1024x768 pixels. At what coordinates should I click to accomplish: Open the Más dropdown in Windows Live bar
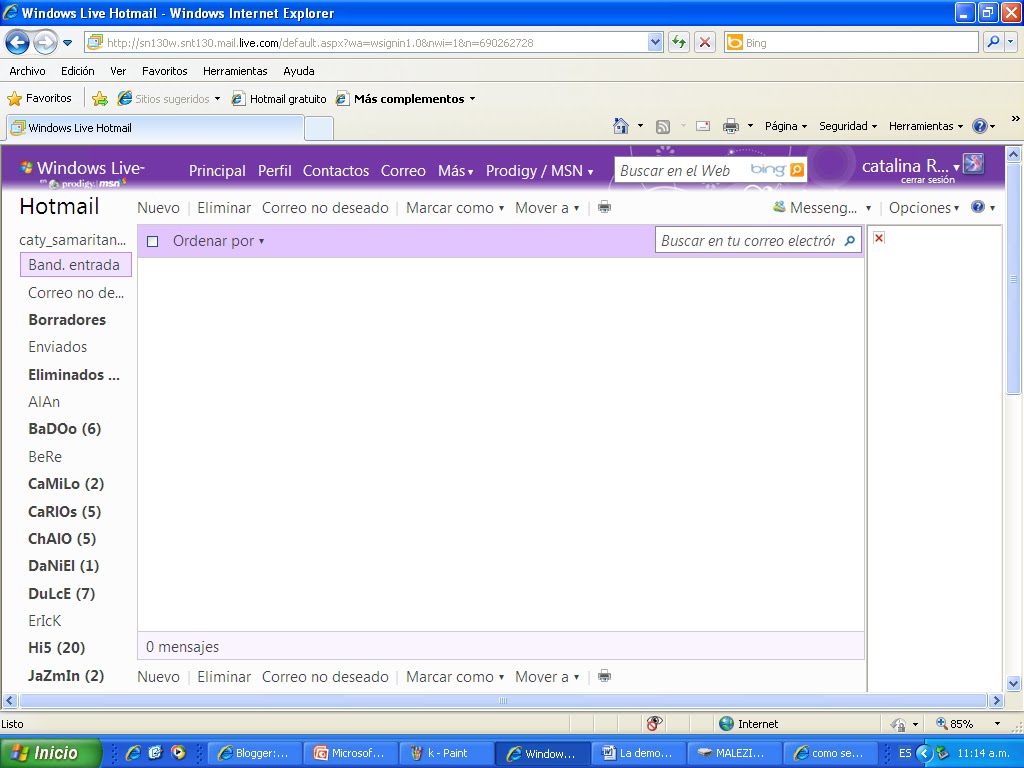[456, 171]
